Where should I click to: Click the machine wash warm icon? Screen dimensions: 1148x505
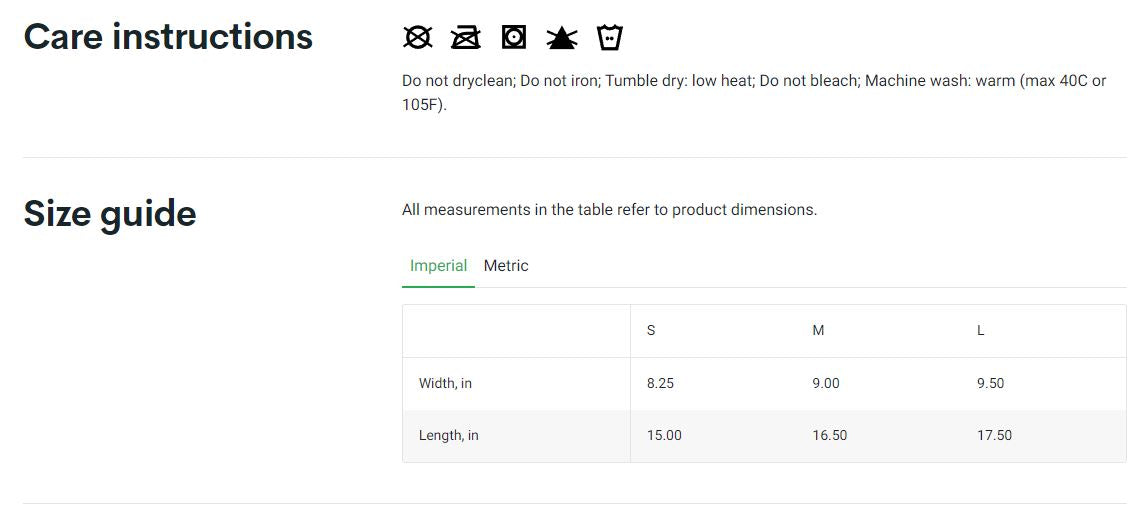click(609, 38)
